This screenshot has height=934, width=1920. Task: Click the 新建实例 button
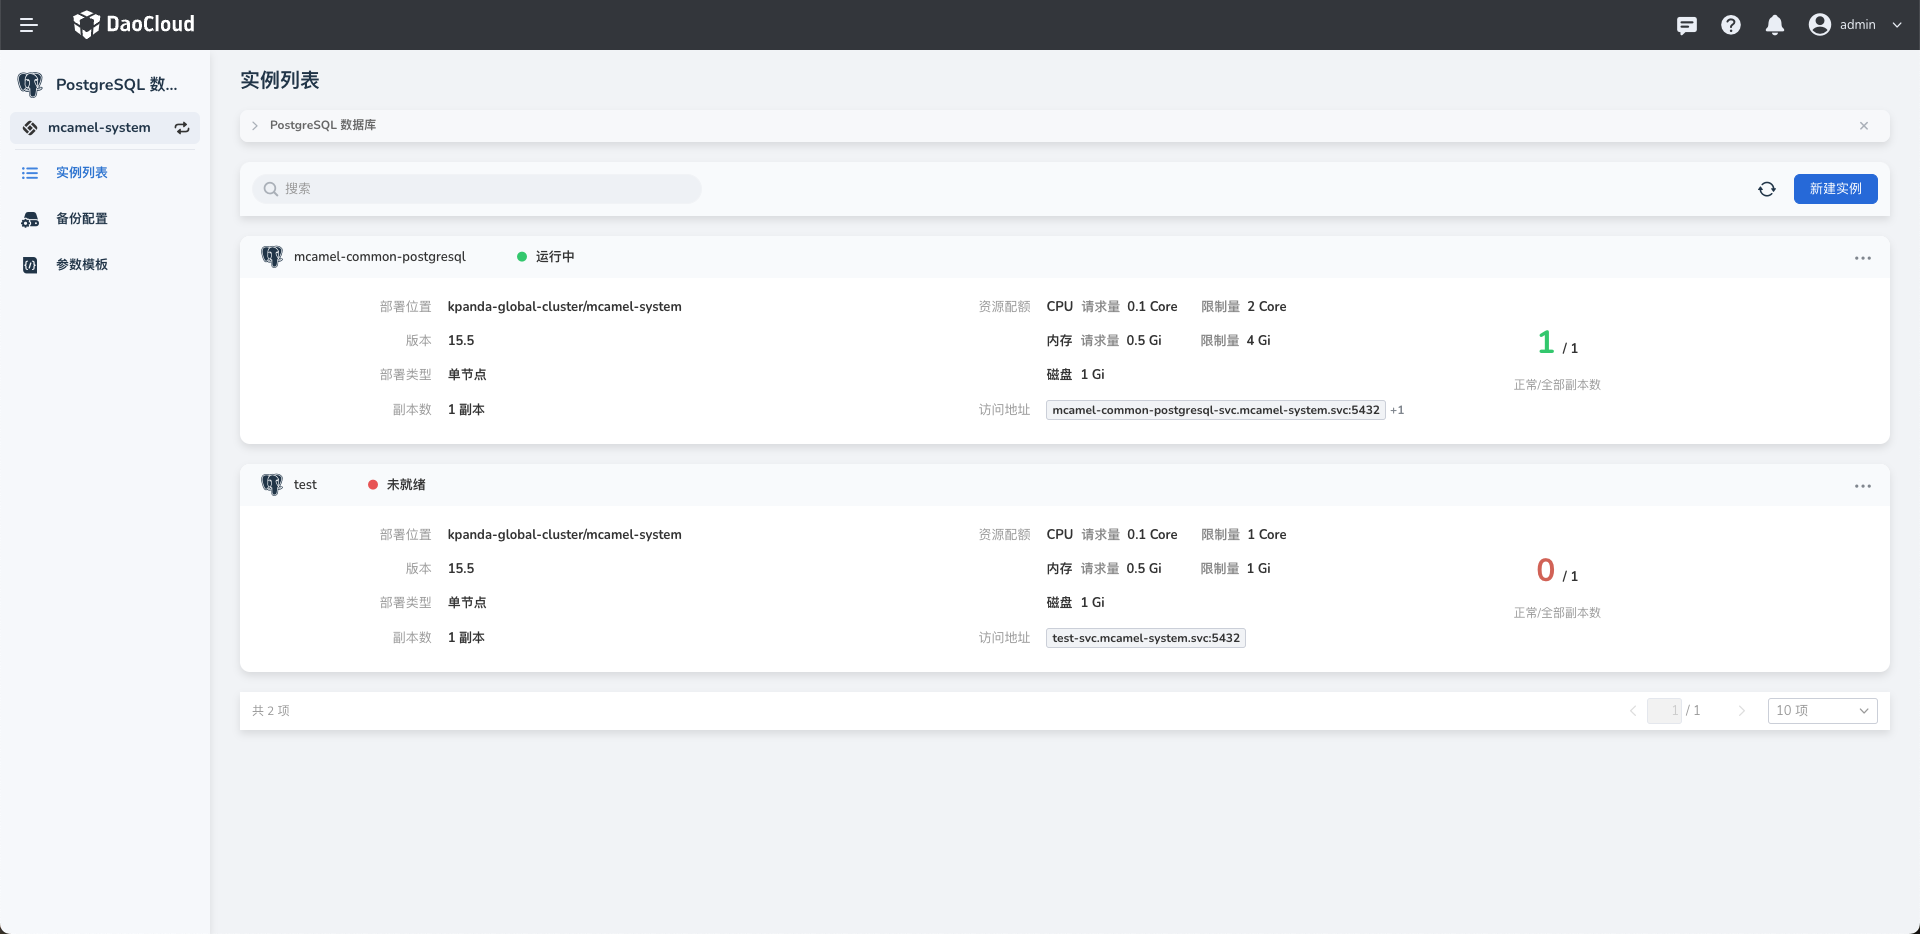coord(1835,189)
